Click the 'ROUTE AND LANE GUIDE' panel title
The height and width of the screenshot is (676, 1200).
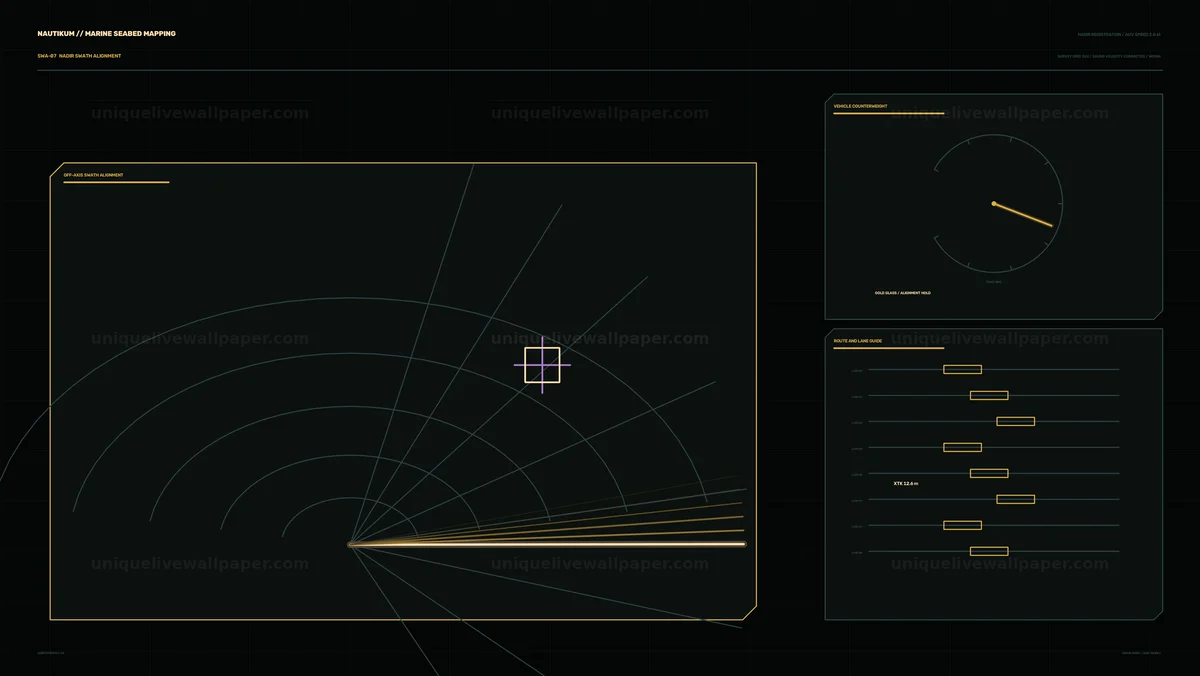pyautogui.click(x=858, y=341)
